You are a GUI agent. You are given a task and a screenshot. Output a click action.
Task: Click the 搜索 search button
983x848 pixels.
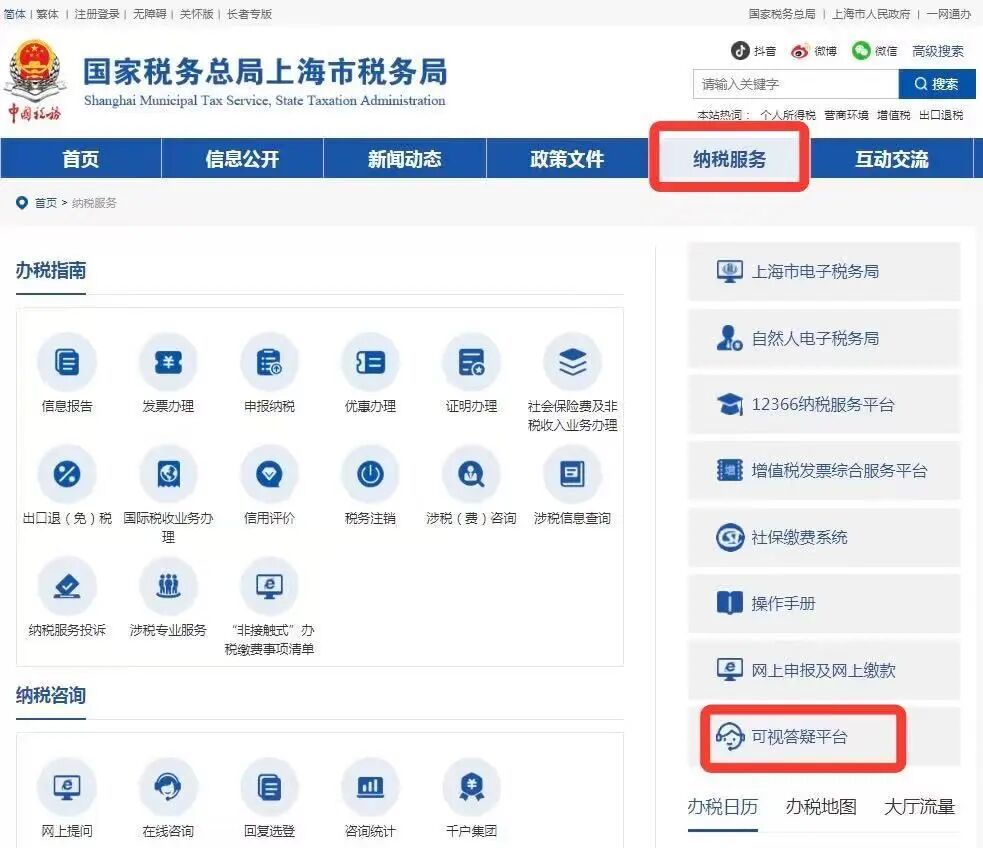coord(936,84)
